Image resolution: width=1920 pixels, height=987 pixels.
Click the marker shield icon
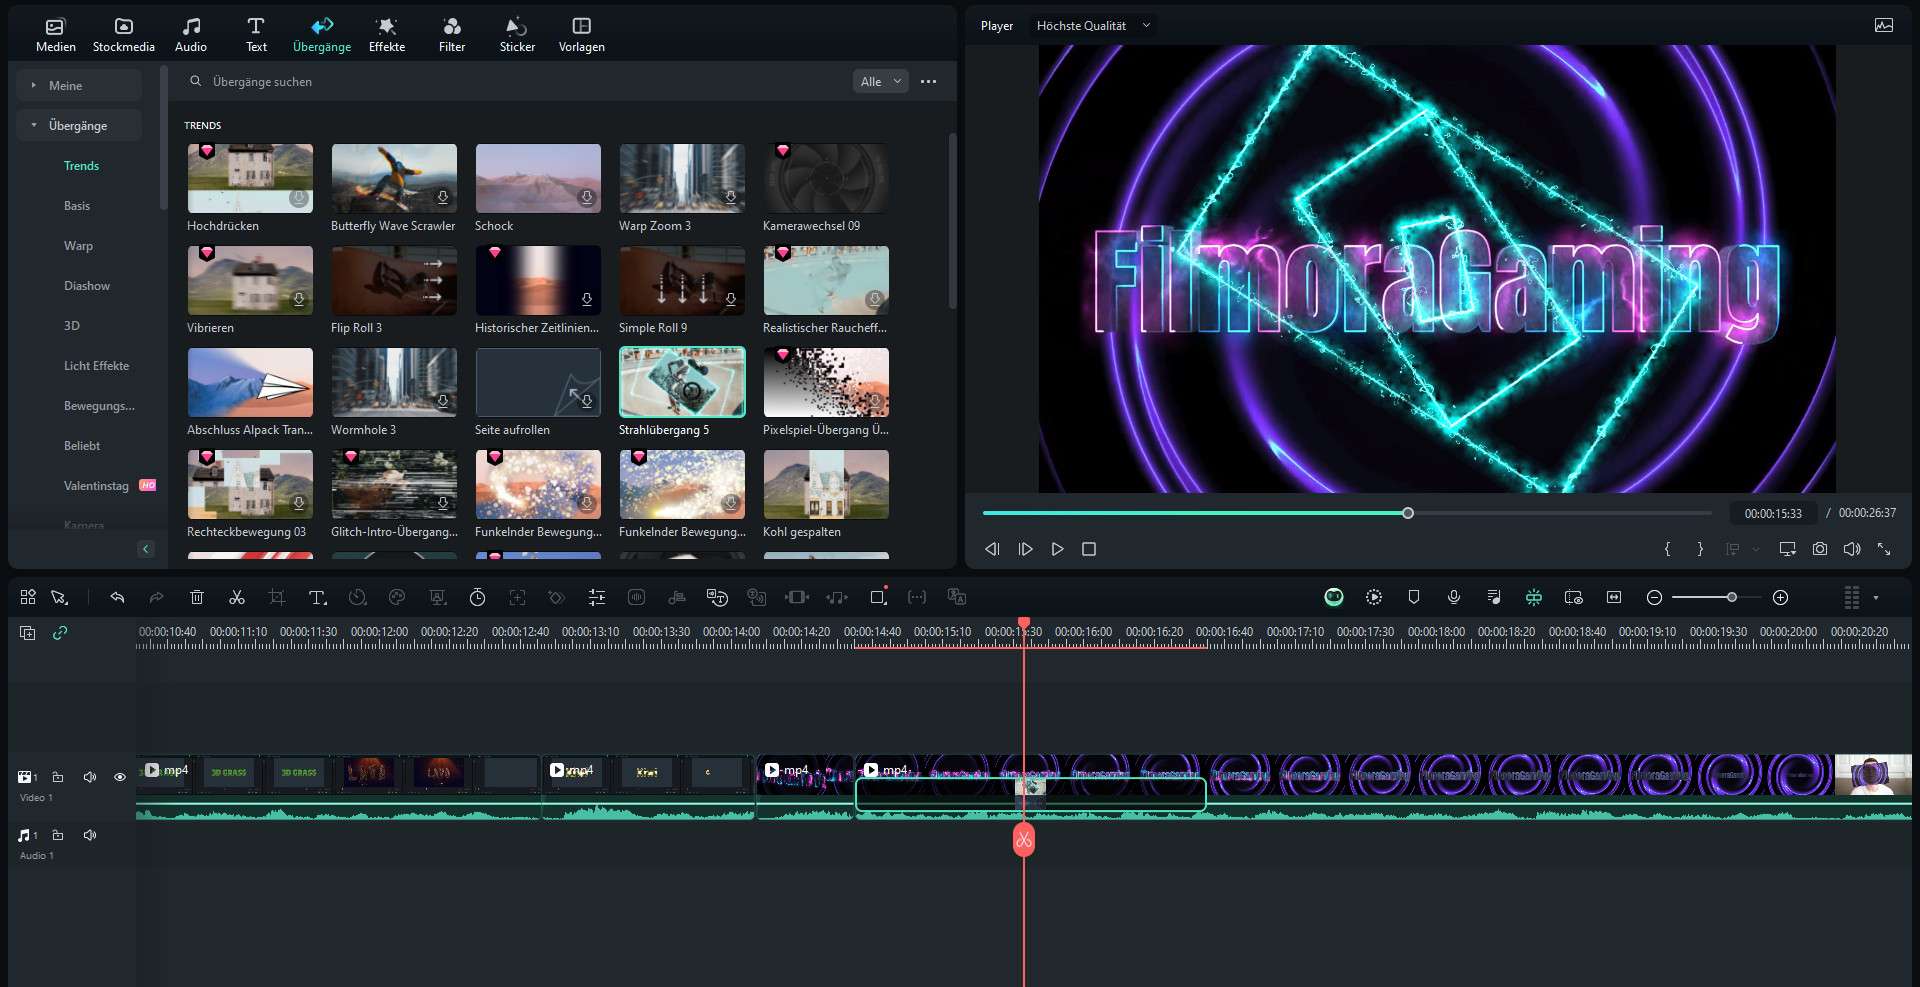(x=1414, y=597)
